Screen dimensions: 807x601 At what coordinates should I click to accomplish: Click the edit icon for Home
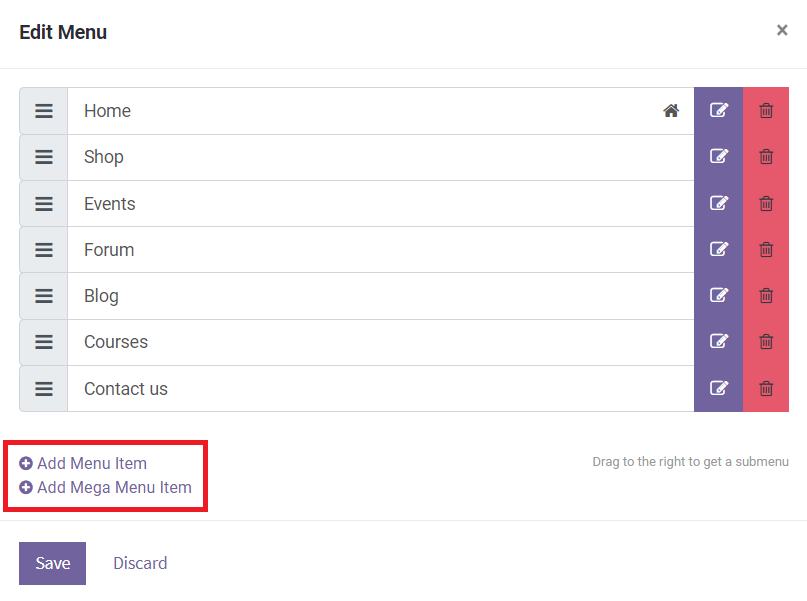pos(718,111)
